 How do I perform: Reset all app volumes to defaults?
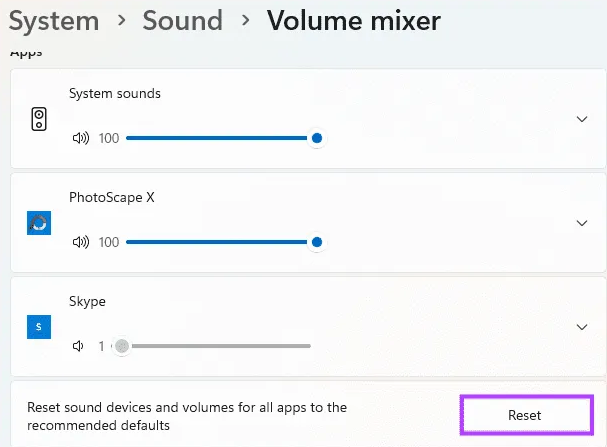coord(526,415)
